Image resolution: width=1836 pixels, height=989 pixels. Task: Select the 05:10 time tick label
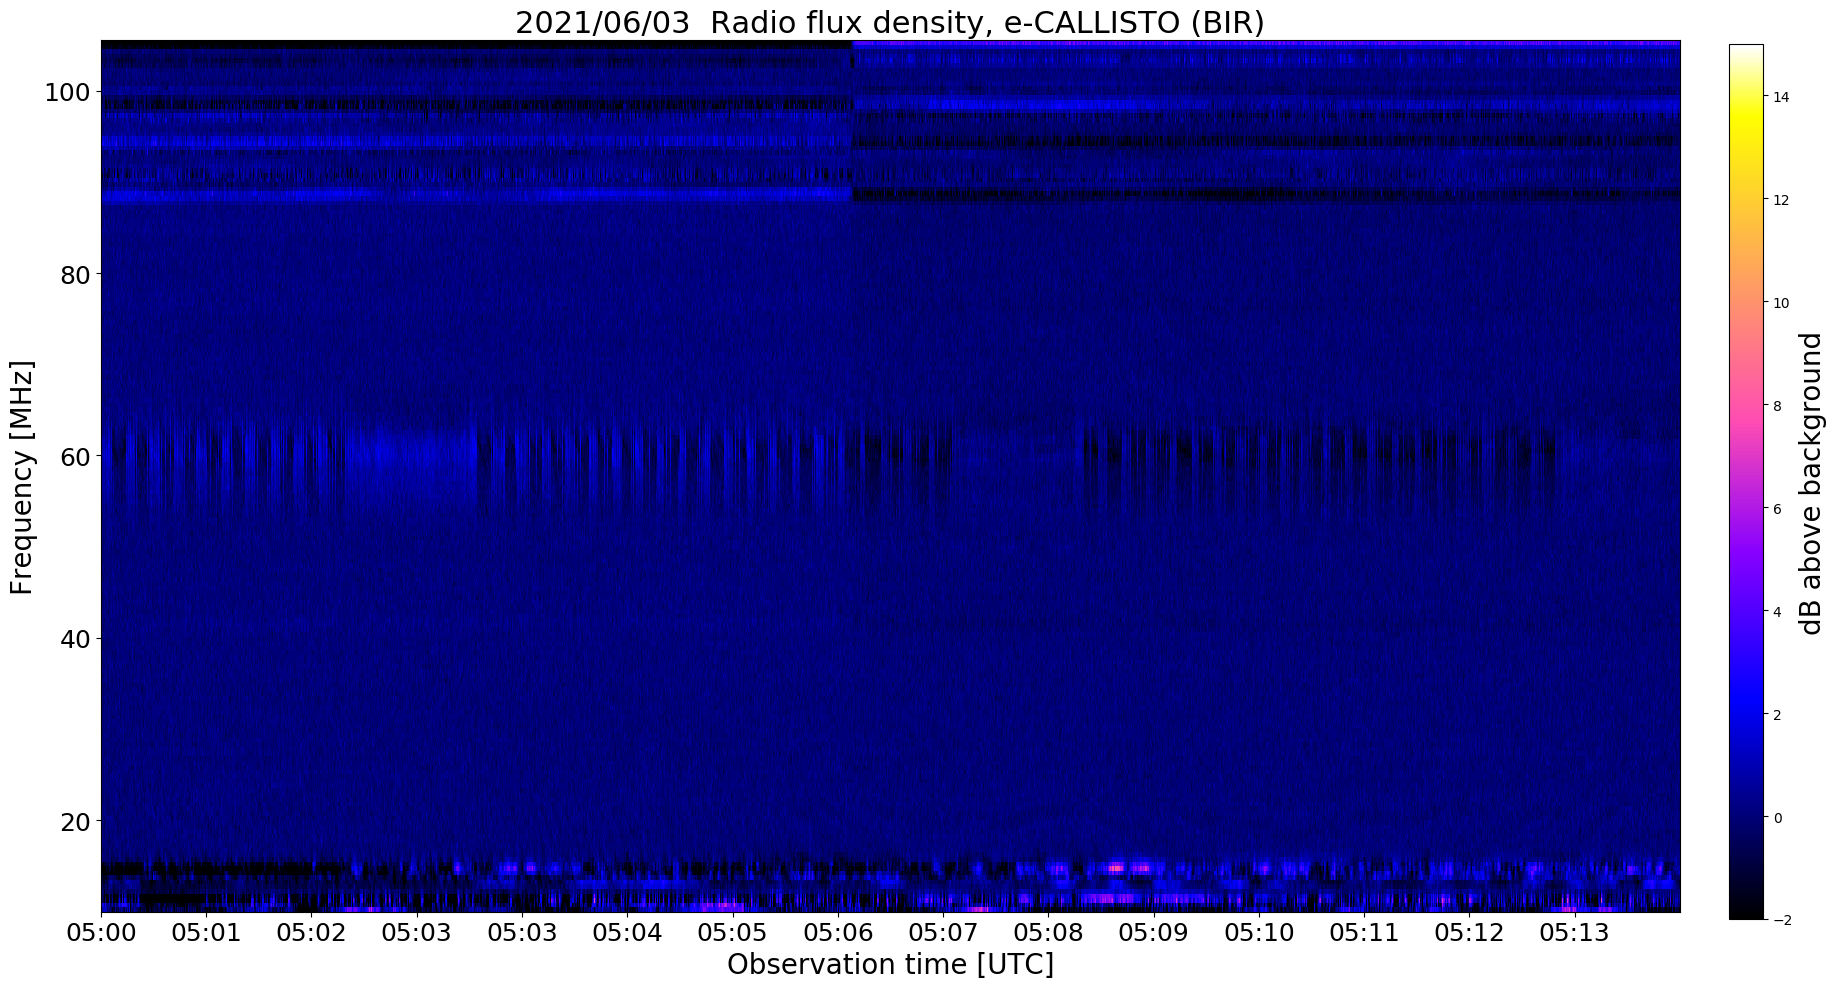(1258, 934)
